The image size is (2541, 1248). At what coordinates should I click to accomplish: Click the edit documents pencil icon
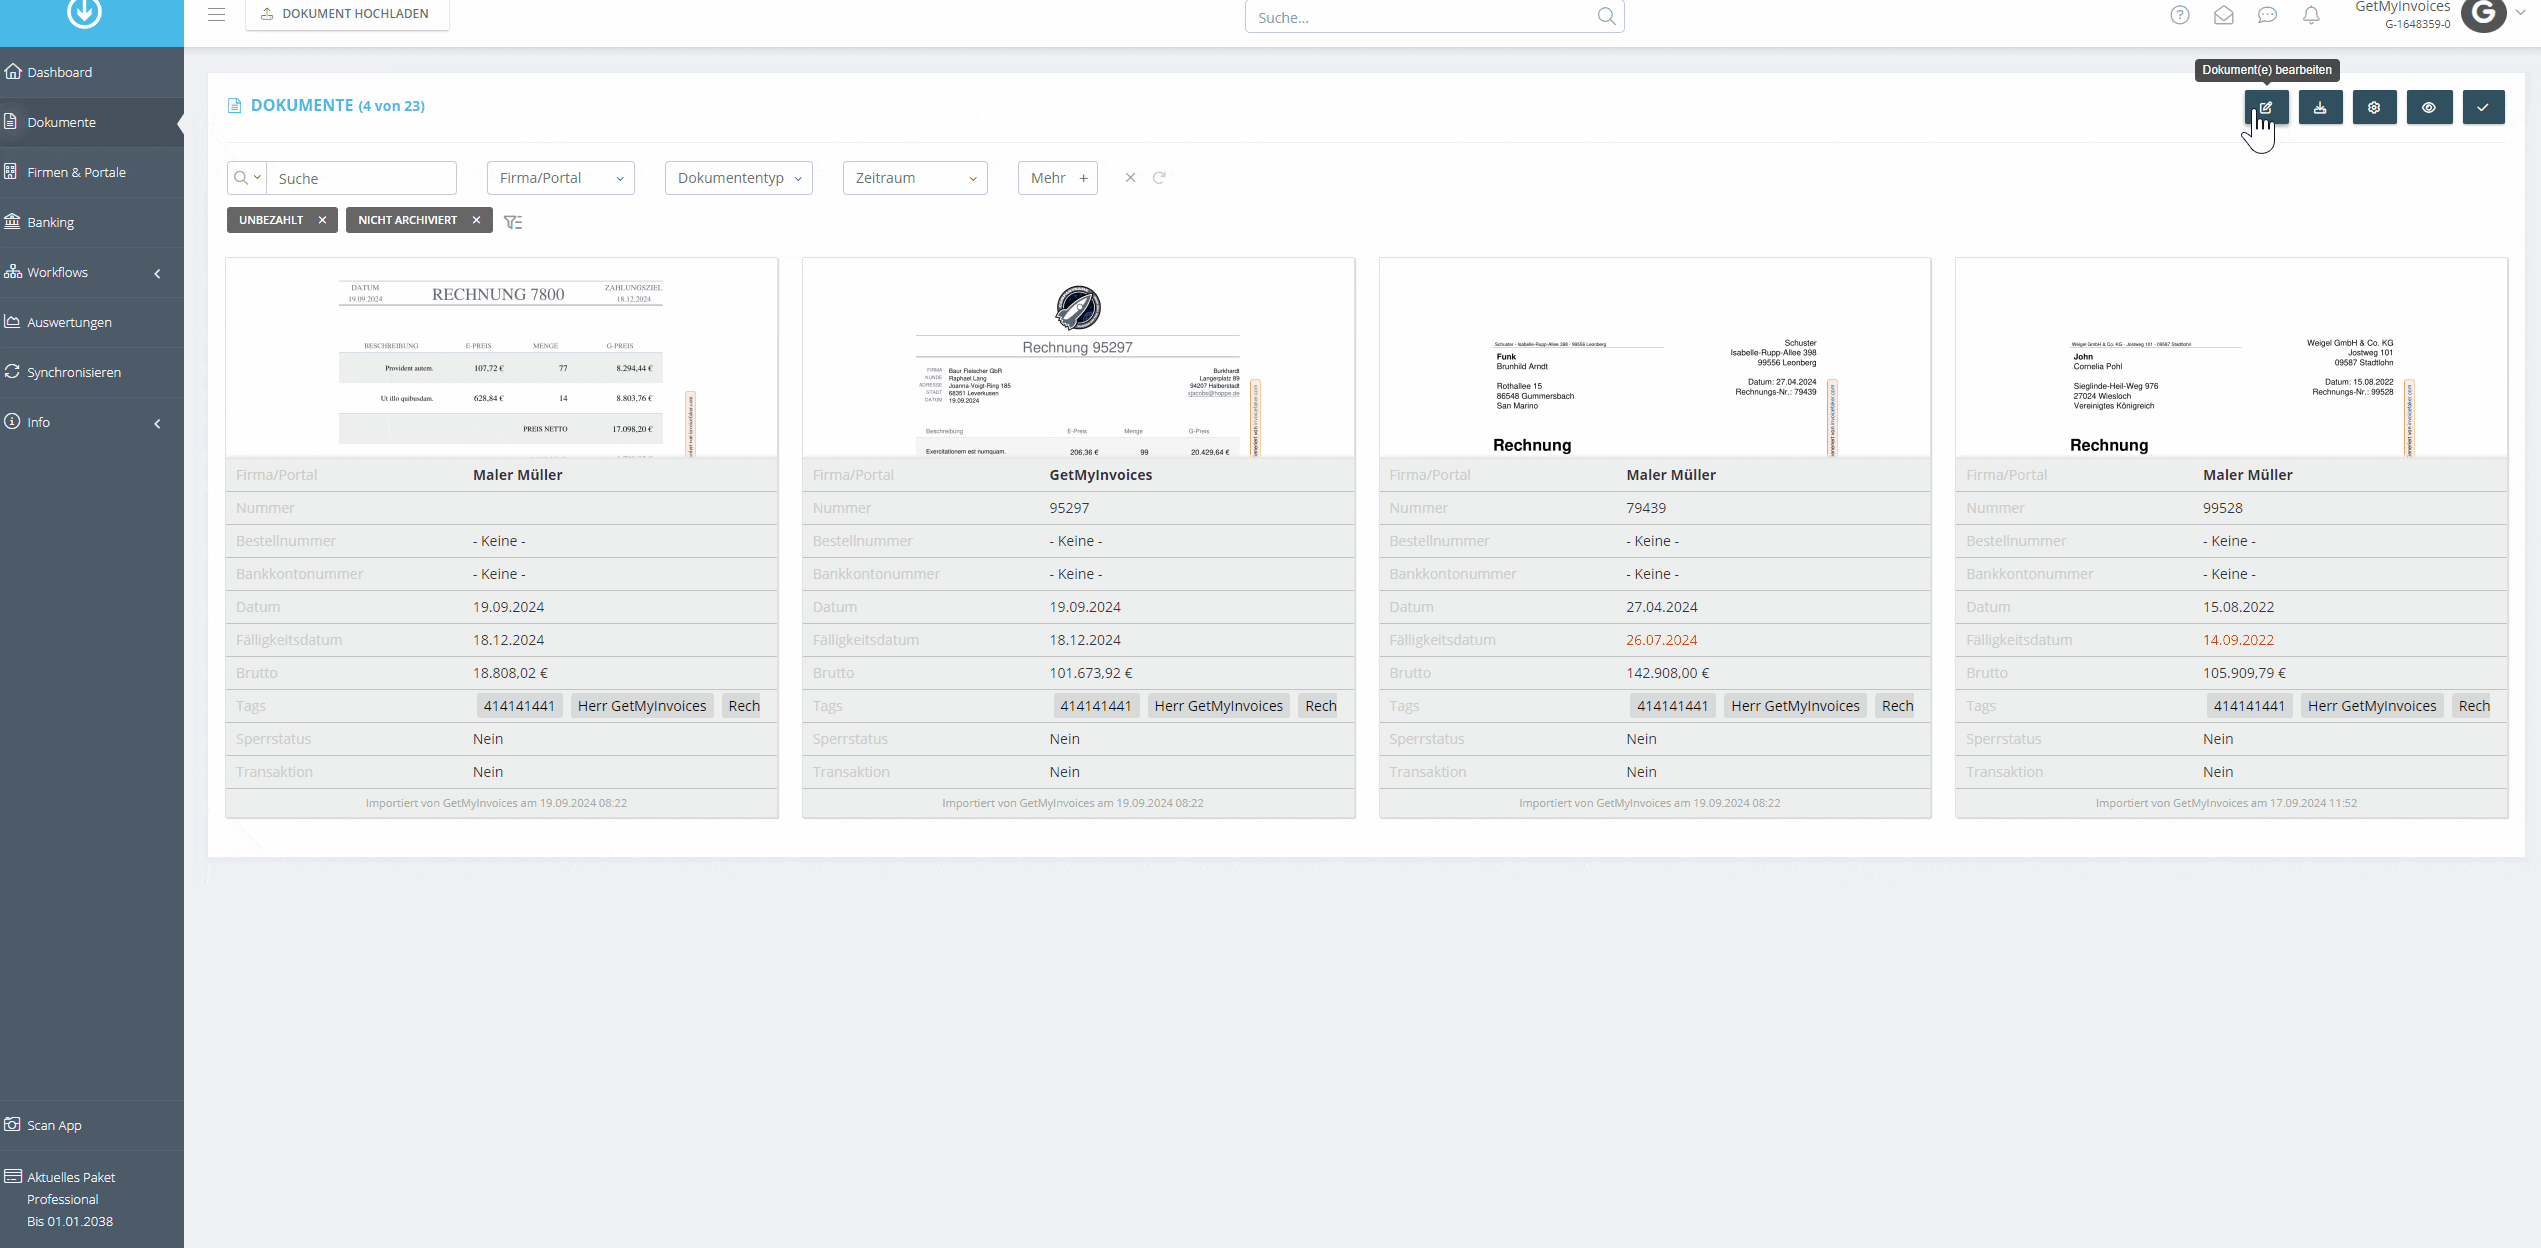pyautogui.click(x=2266, y=107)
